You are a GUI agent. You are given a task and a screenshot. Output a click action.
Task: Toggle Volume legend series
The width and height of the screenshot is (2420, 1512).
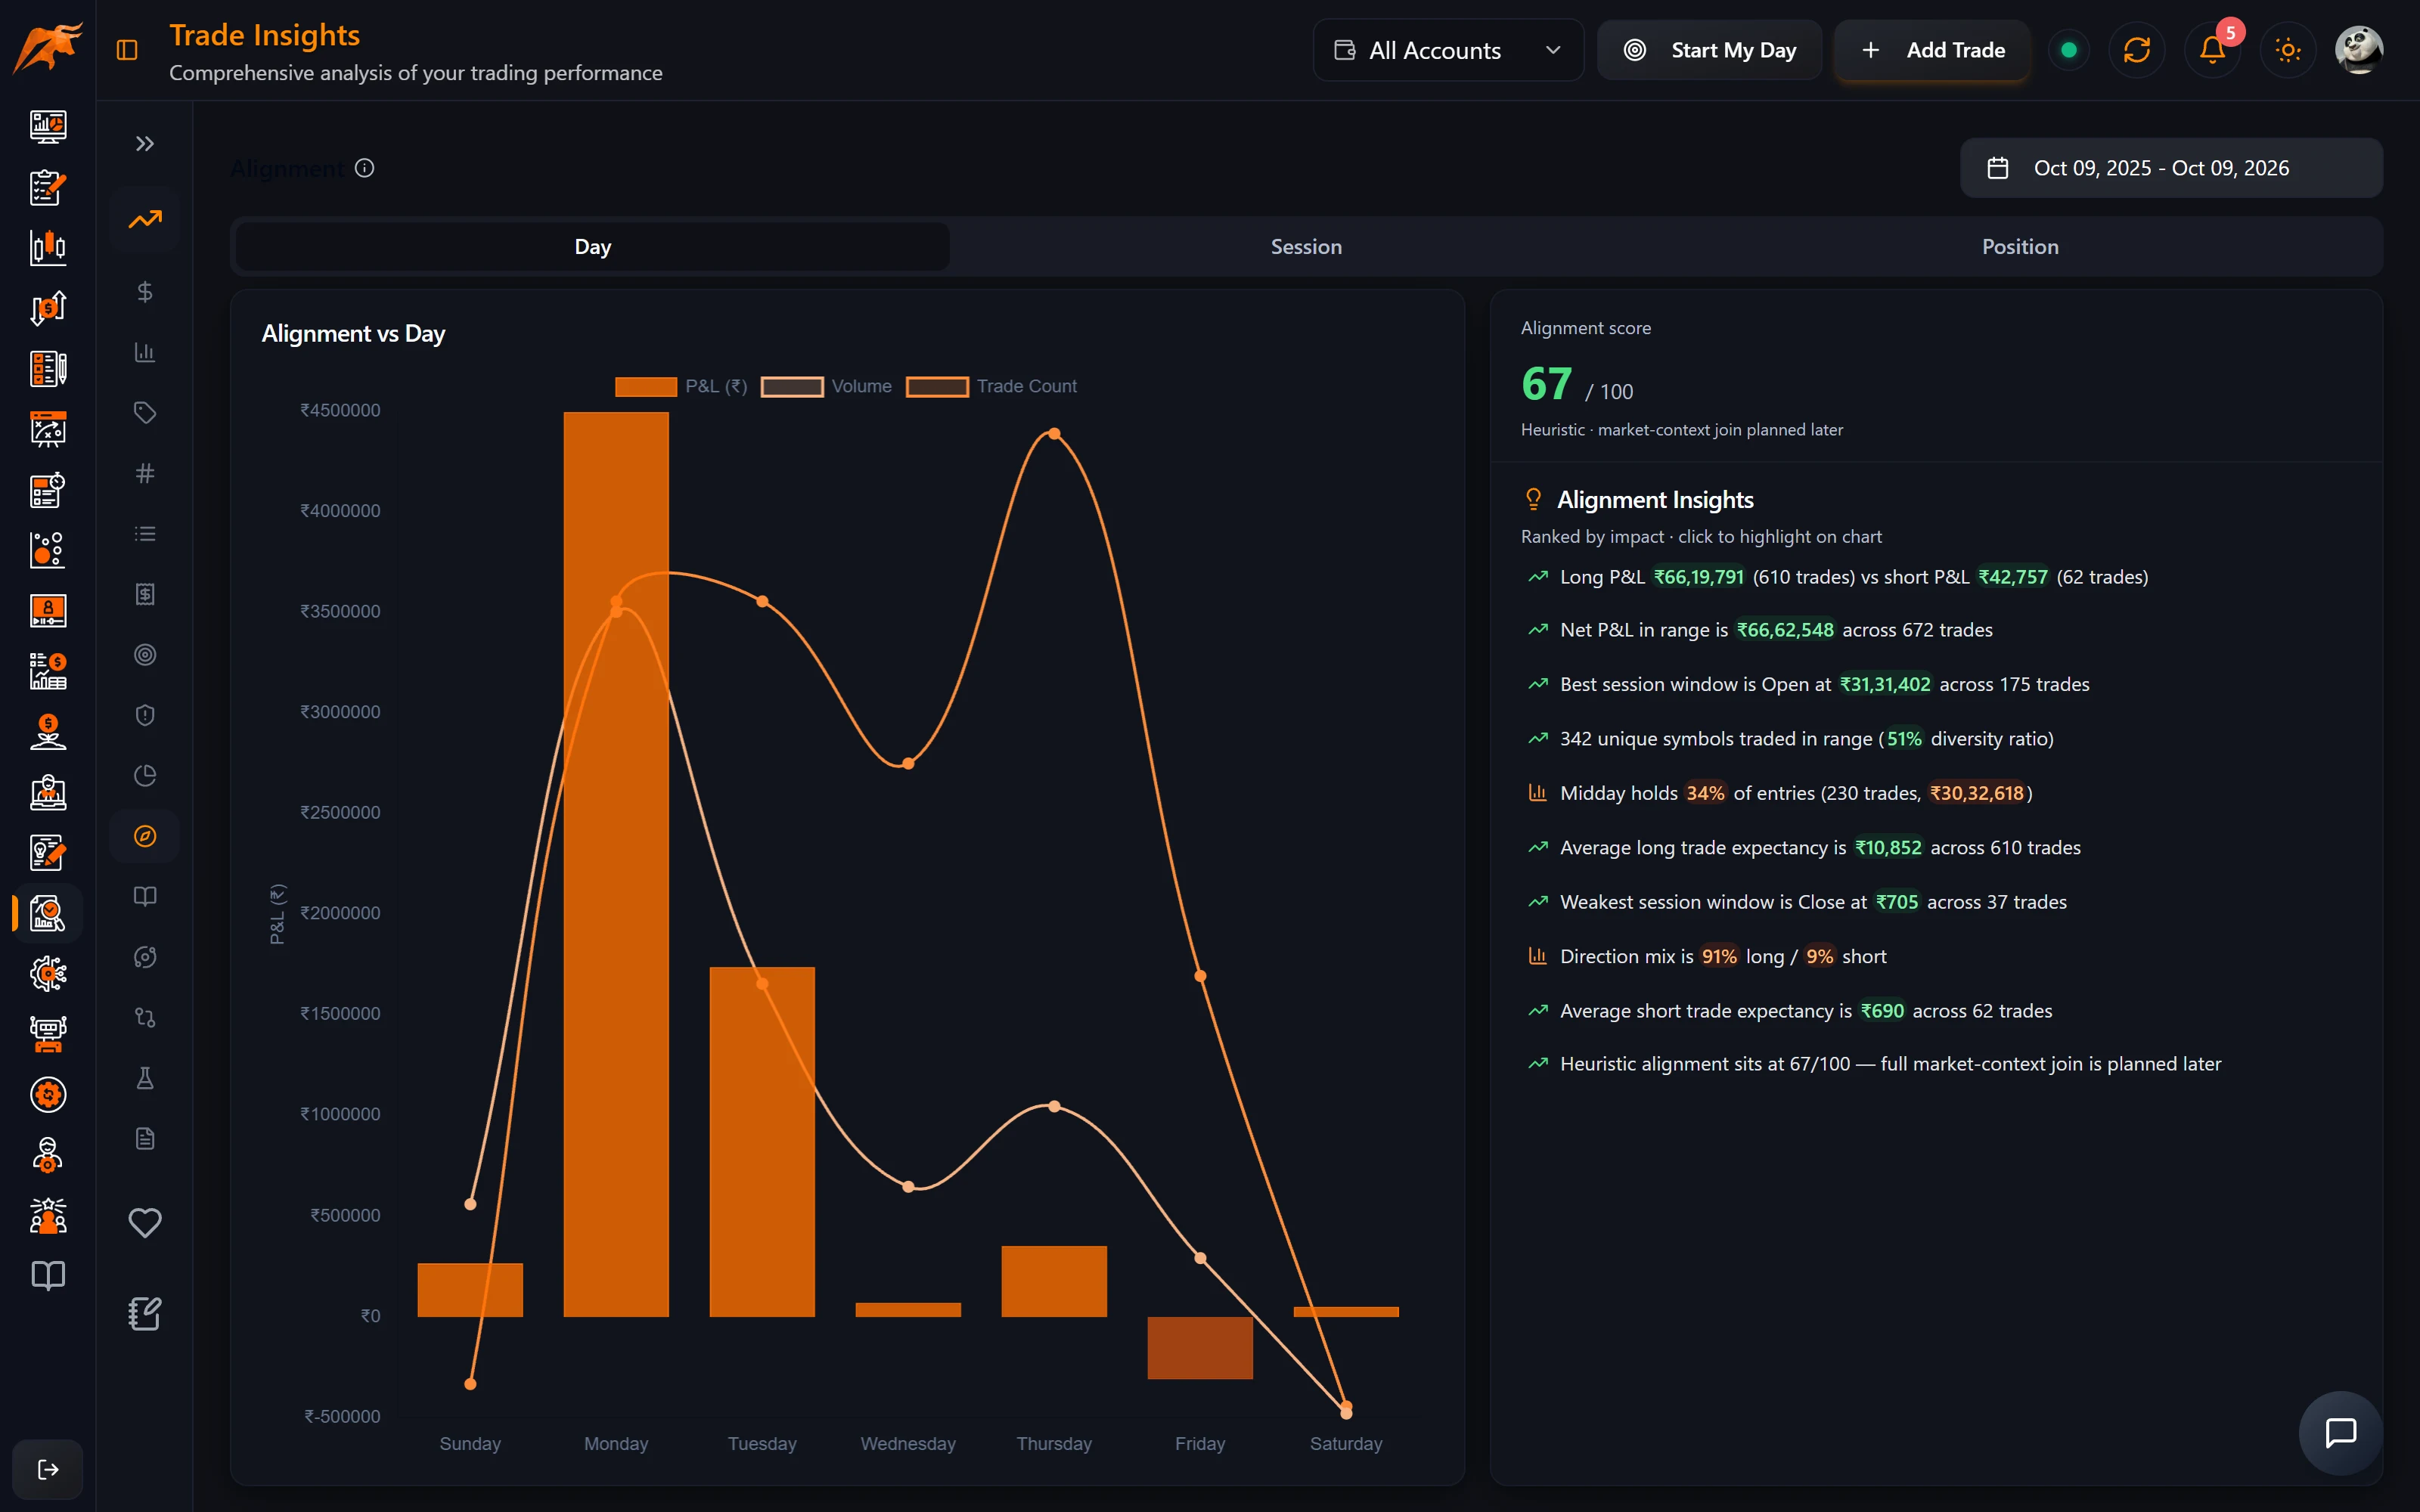tap(826, 386)
